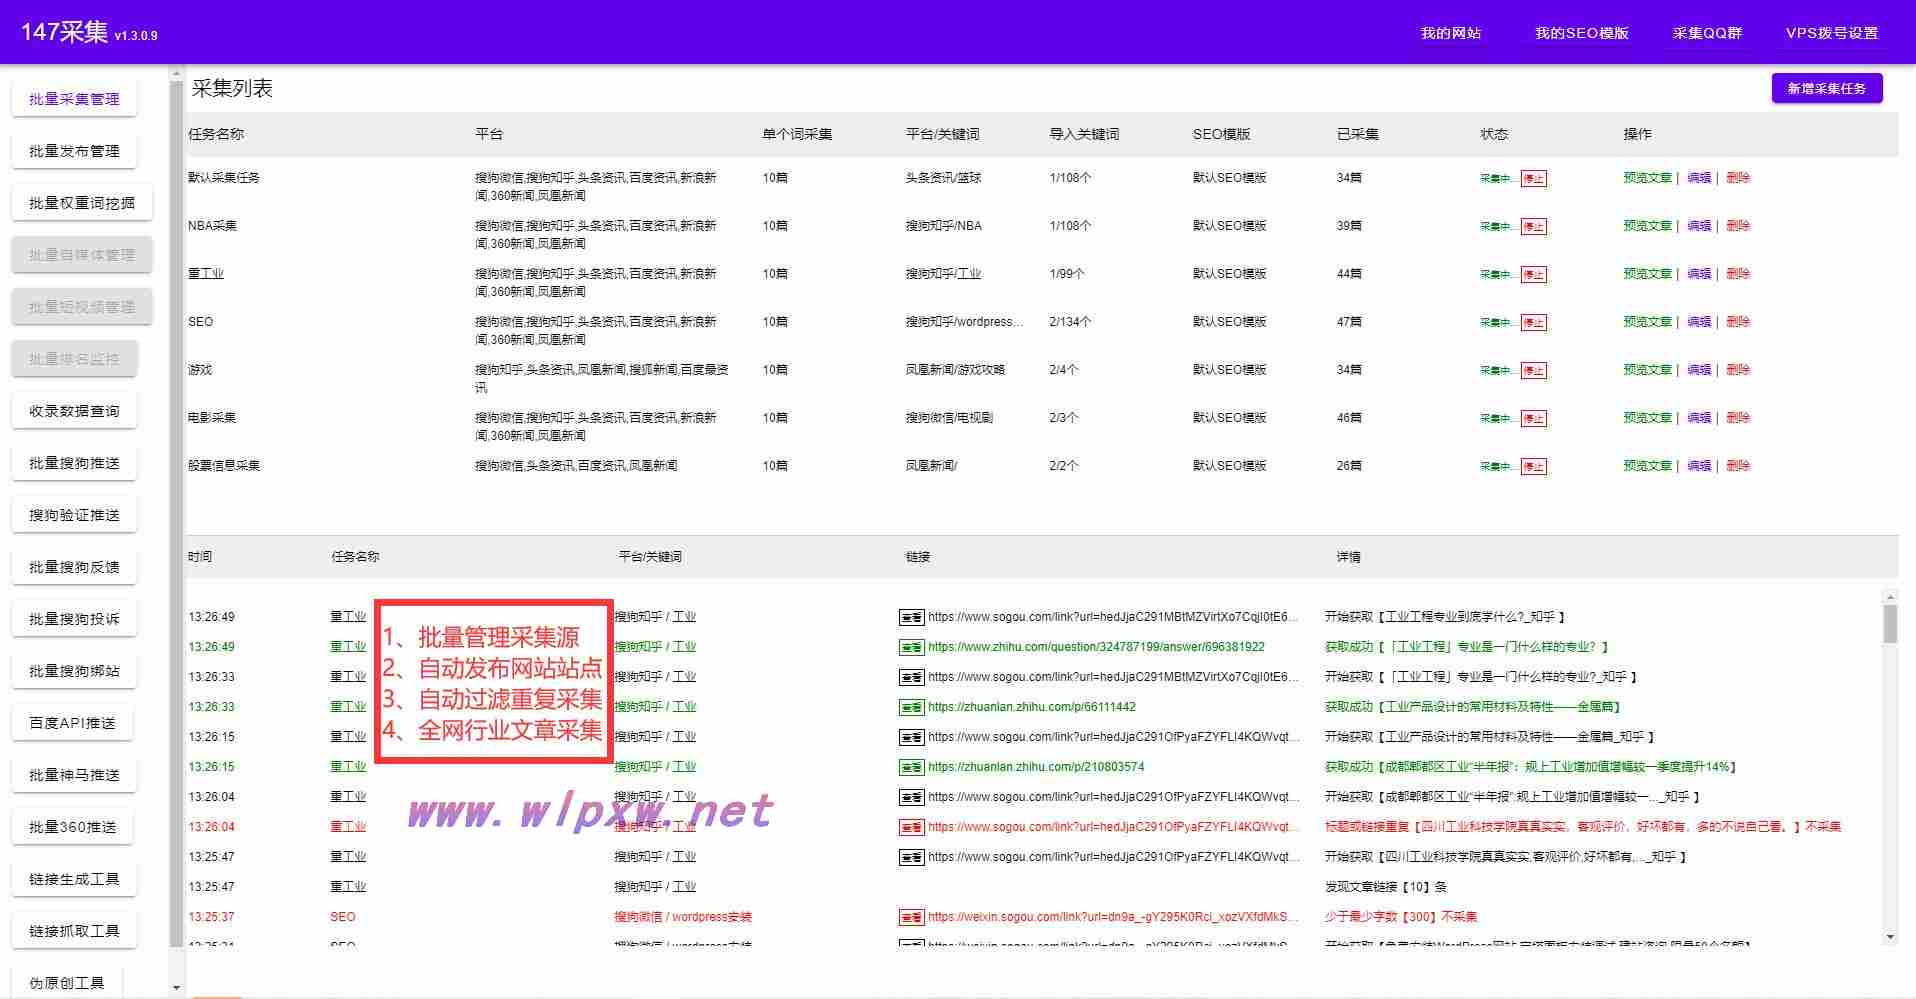The image size is (1916, 999).
Task: Delete the 股票信息采集 task
Action: point(1738,465)
